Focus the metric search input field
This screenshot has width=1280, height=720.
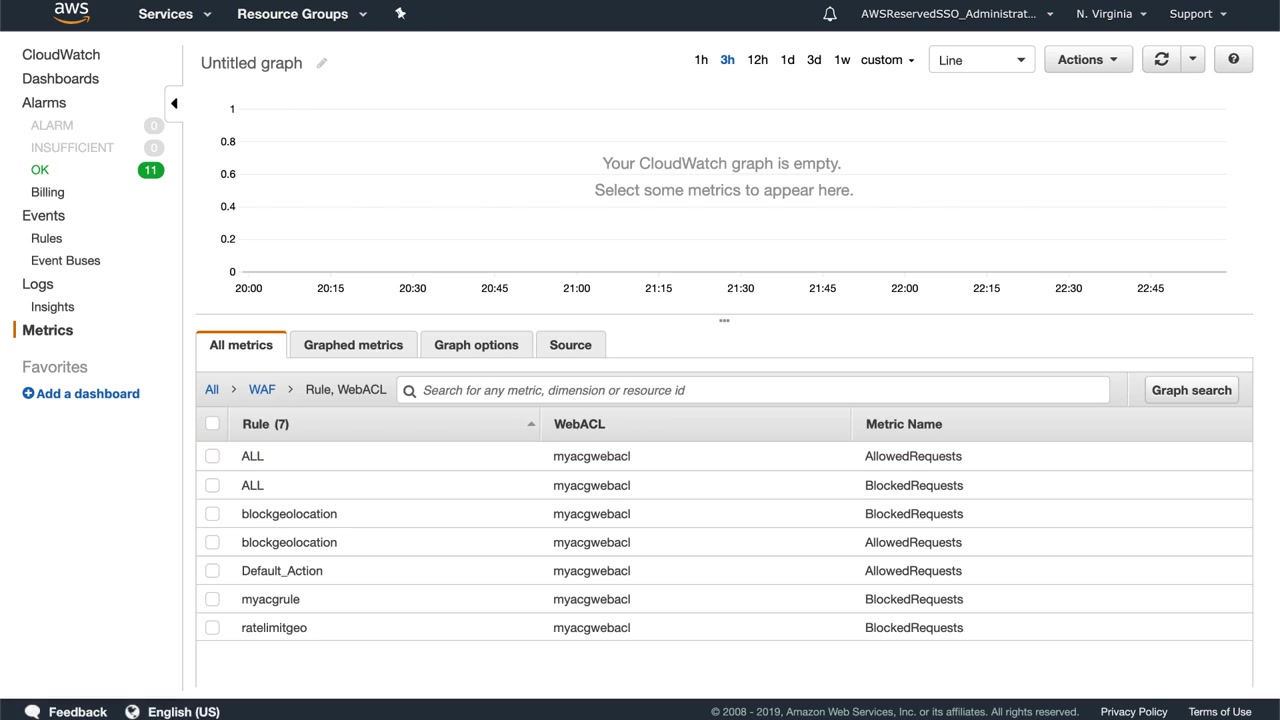[760, 390]
